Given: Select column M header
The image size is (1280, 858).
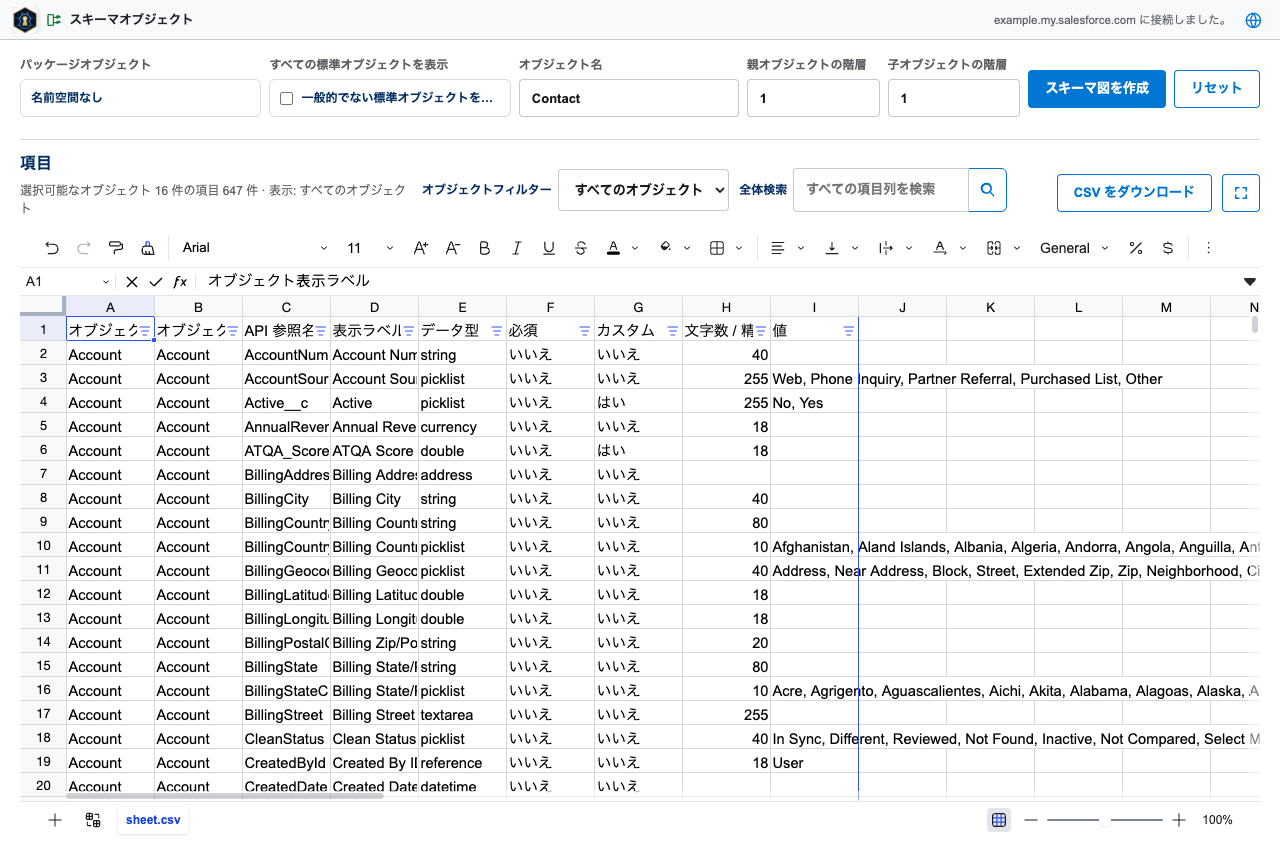Looking at the screenshot, I should [x=1166, y=307].
